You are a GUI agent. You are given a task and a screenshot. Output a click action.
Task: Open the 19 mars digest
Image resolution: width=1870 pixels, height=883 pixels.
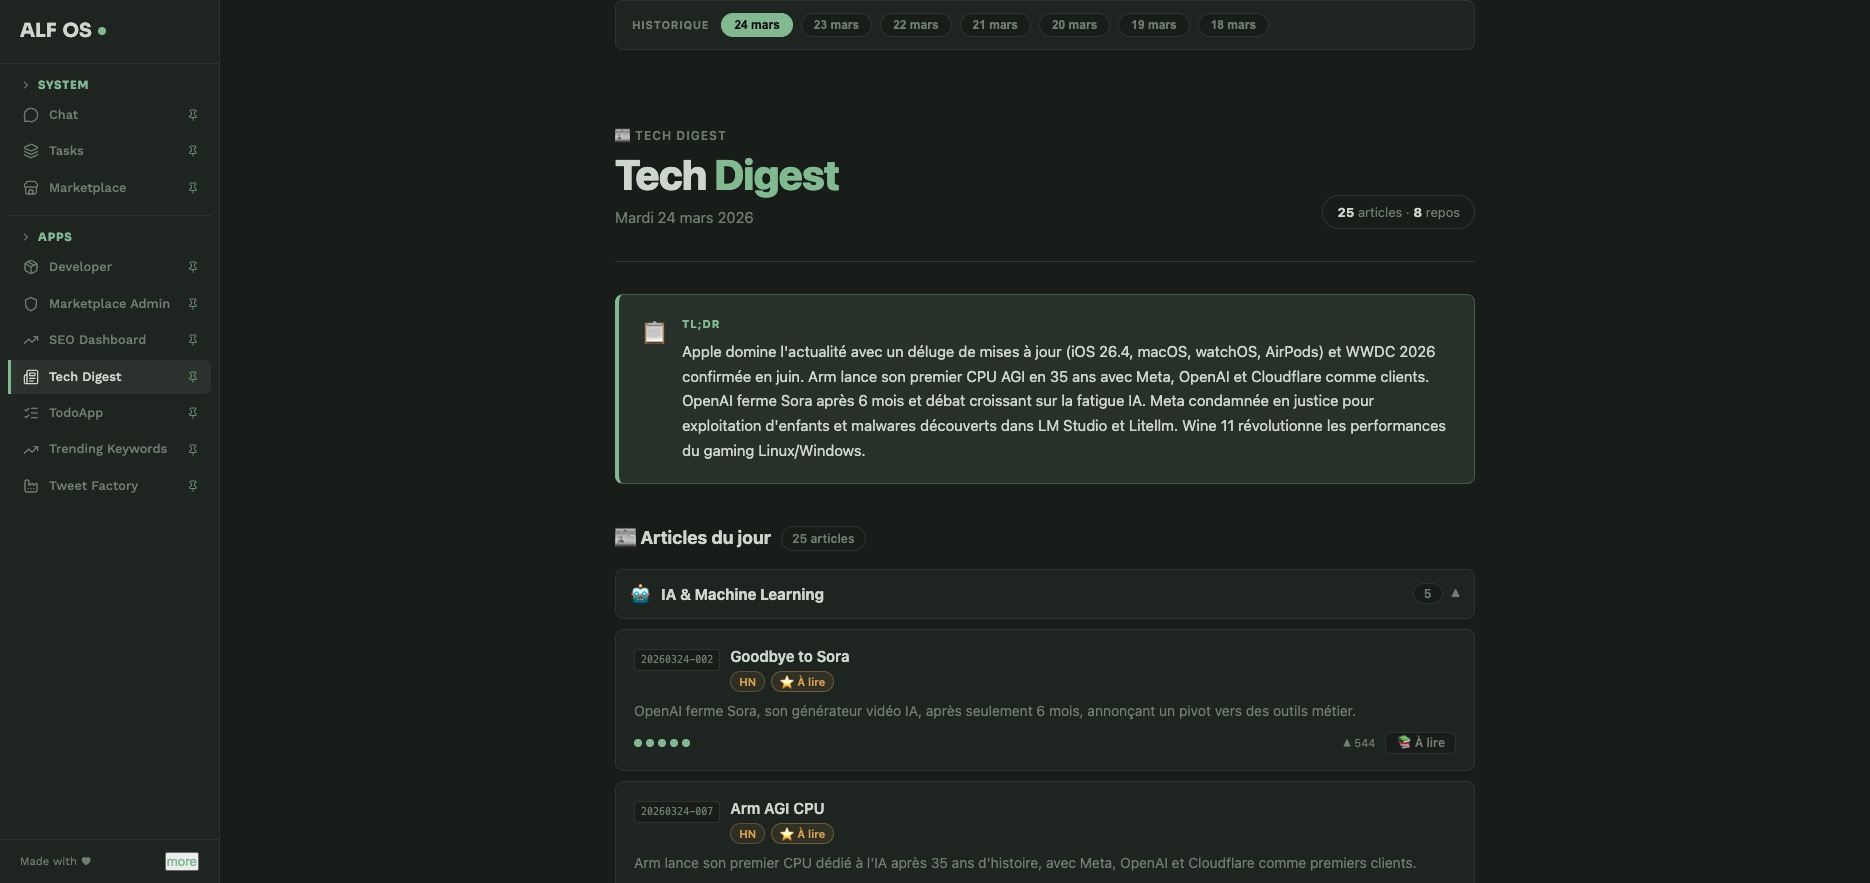(1153, 25)
